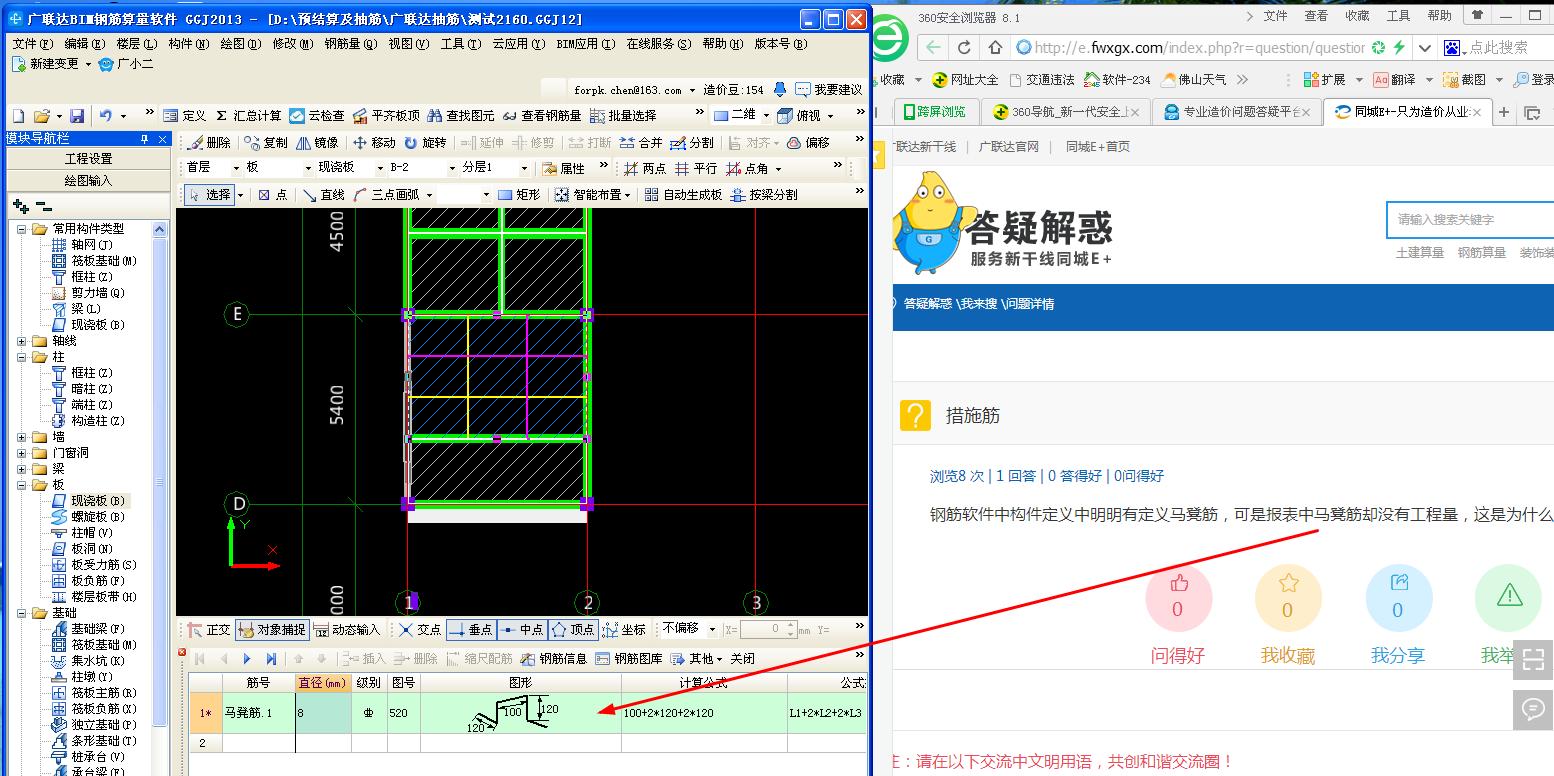Click 关闭 in rebar edit toolbar
This screenshot has width=1554, height=776.
click(x=742, y=659)
